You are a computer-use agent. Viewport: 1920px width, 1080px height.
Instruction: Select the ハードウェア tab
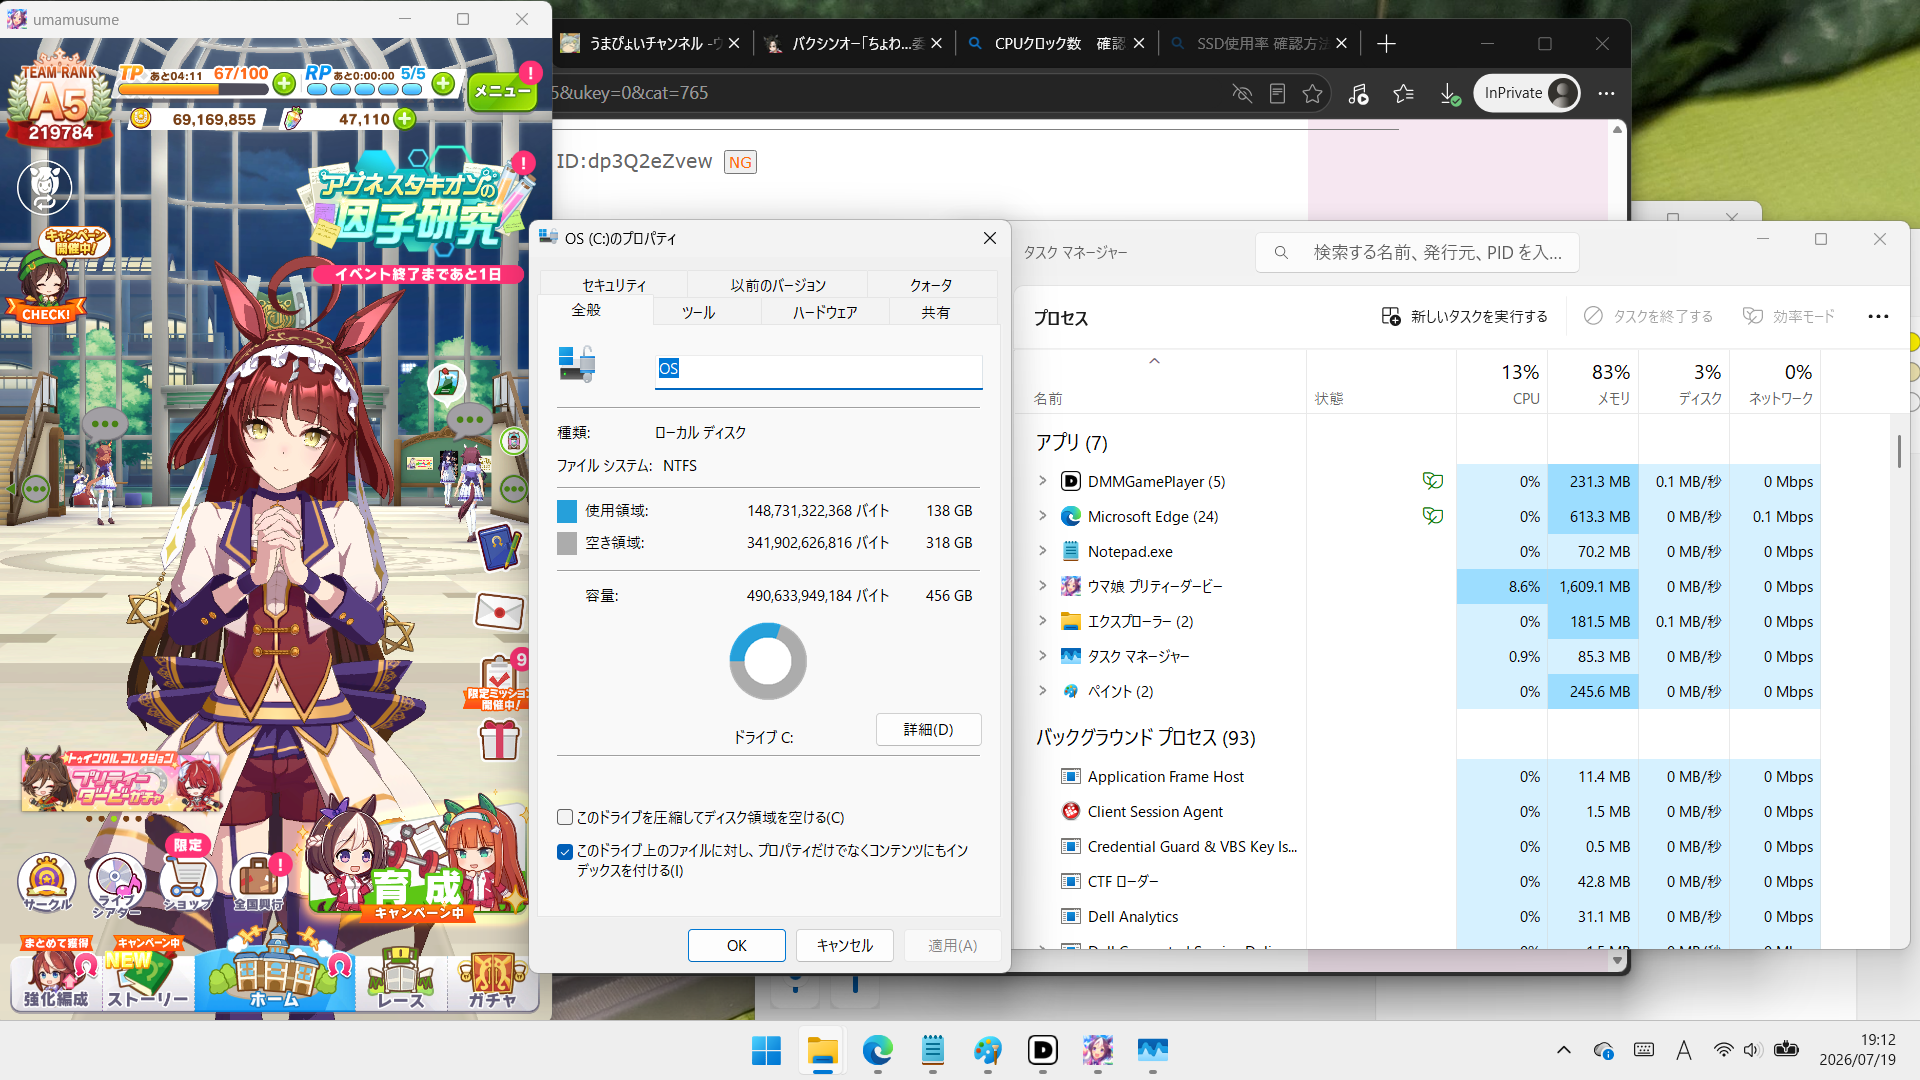click(825, 312)
